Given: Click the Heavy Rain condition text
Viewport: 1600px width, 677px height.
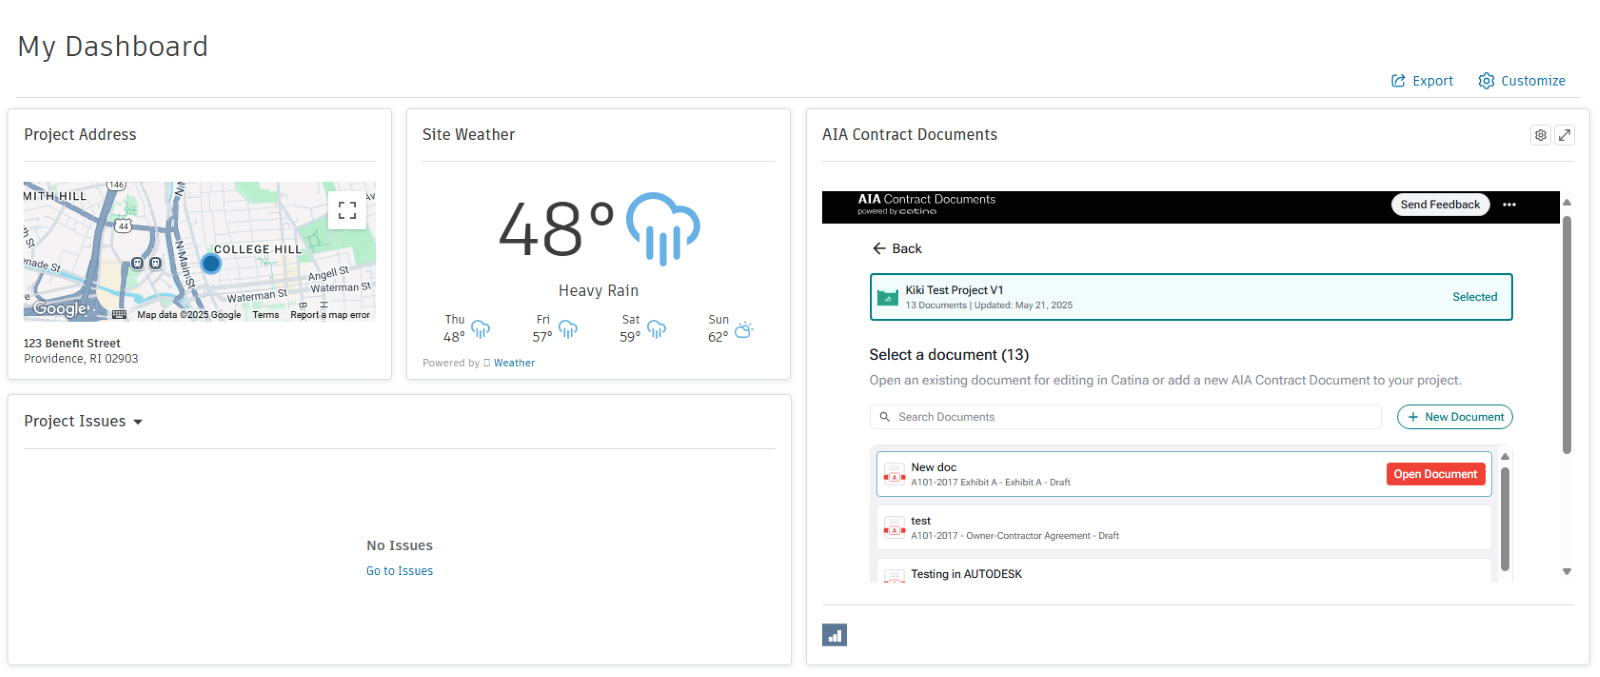Looking at the screenshot, I should [598, 291].
